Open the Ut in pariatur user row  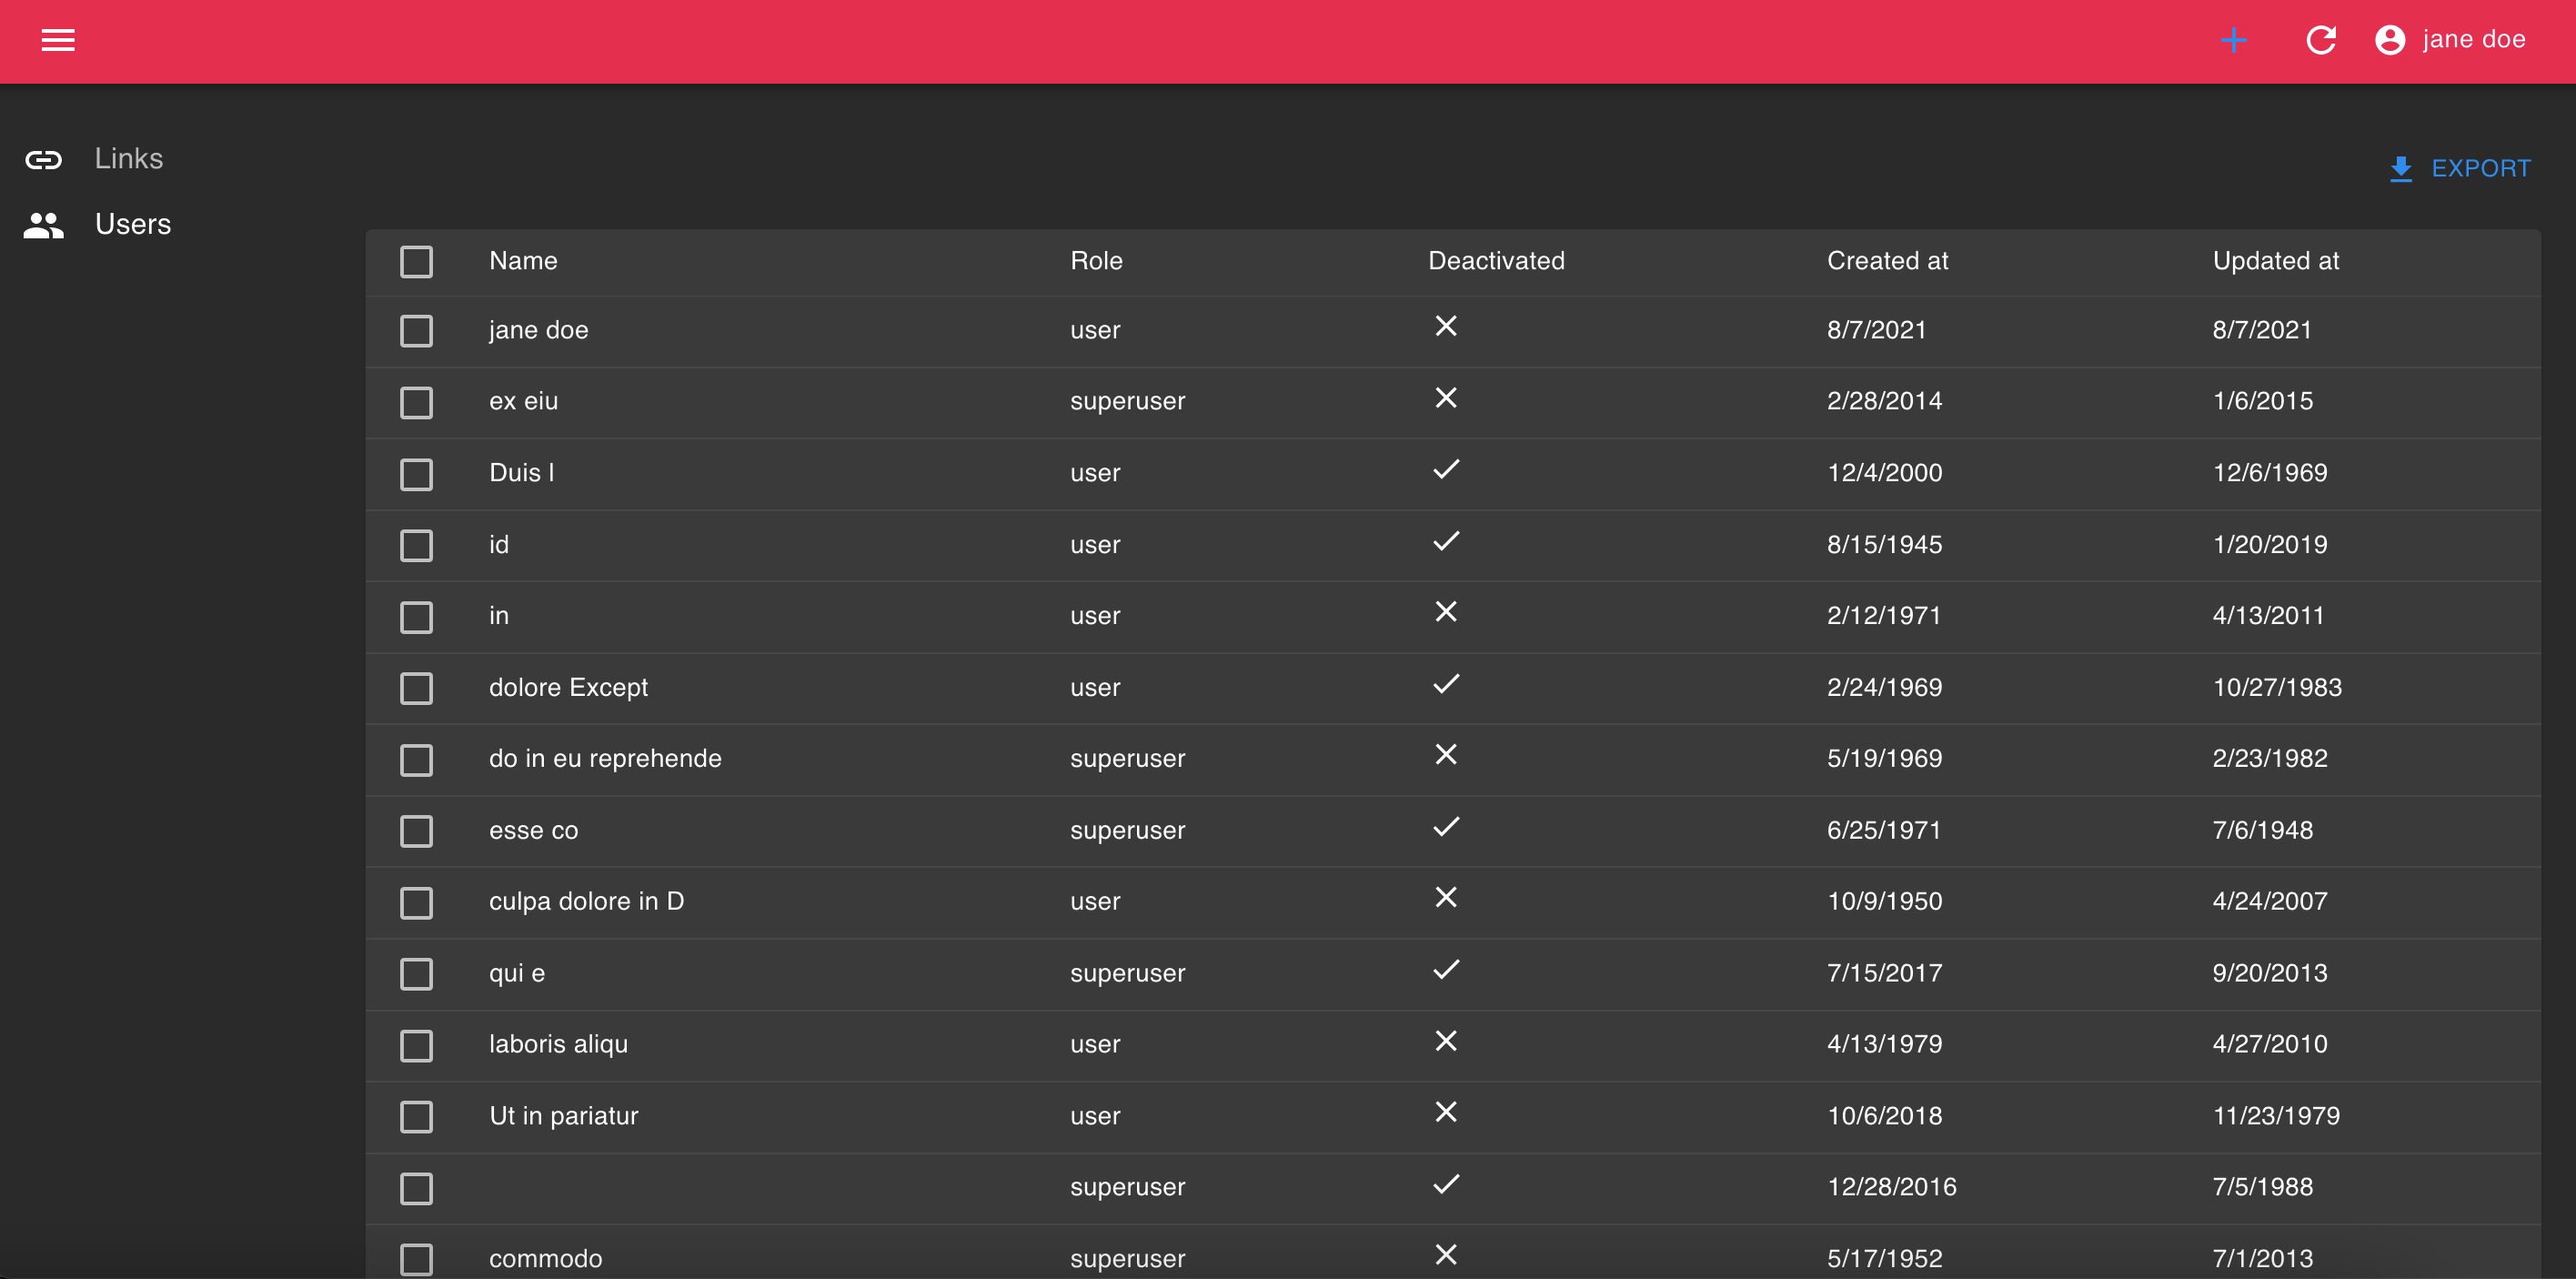coord(563,1116)
